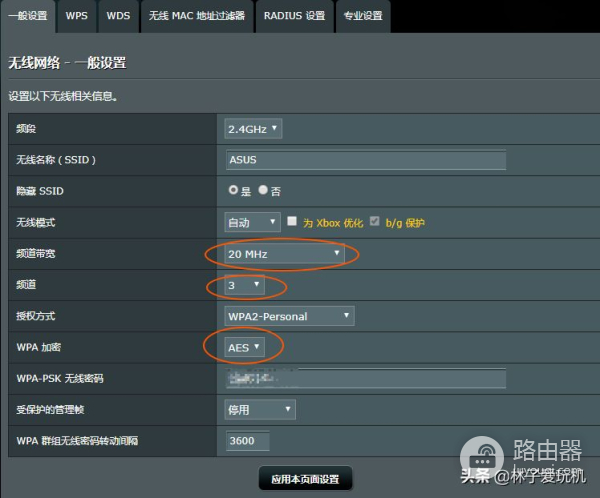Open the RADIUS 设置 tab
This screenshot has width=600, height=498.
click(x=294, y=16)
